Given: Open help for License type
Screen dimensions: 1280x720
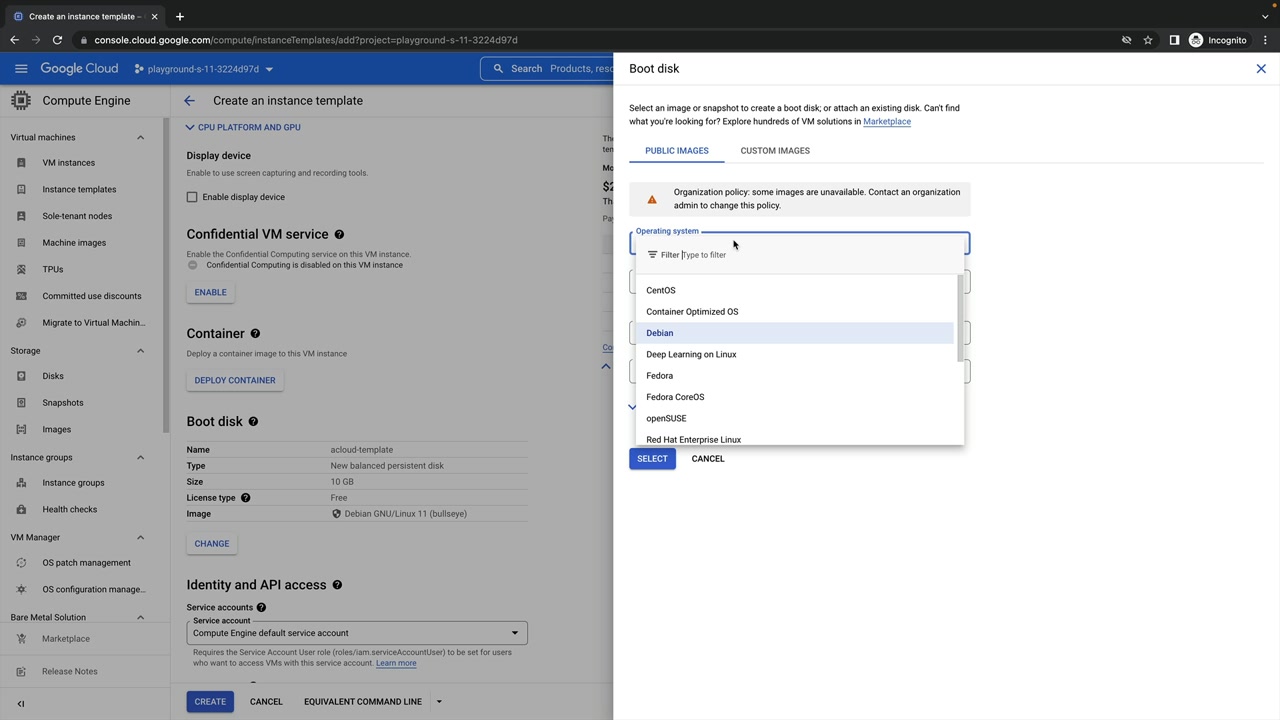Looking at the screenshot, I should coord(245,498).
